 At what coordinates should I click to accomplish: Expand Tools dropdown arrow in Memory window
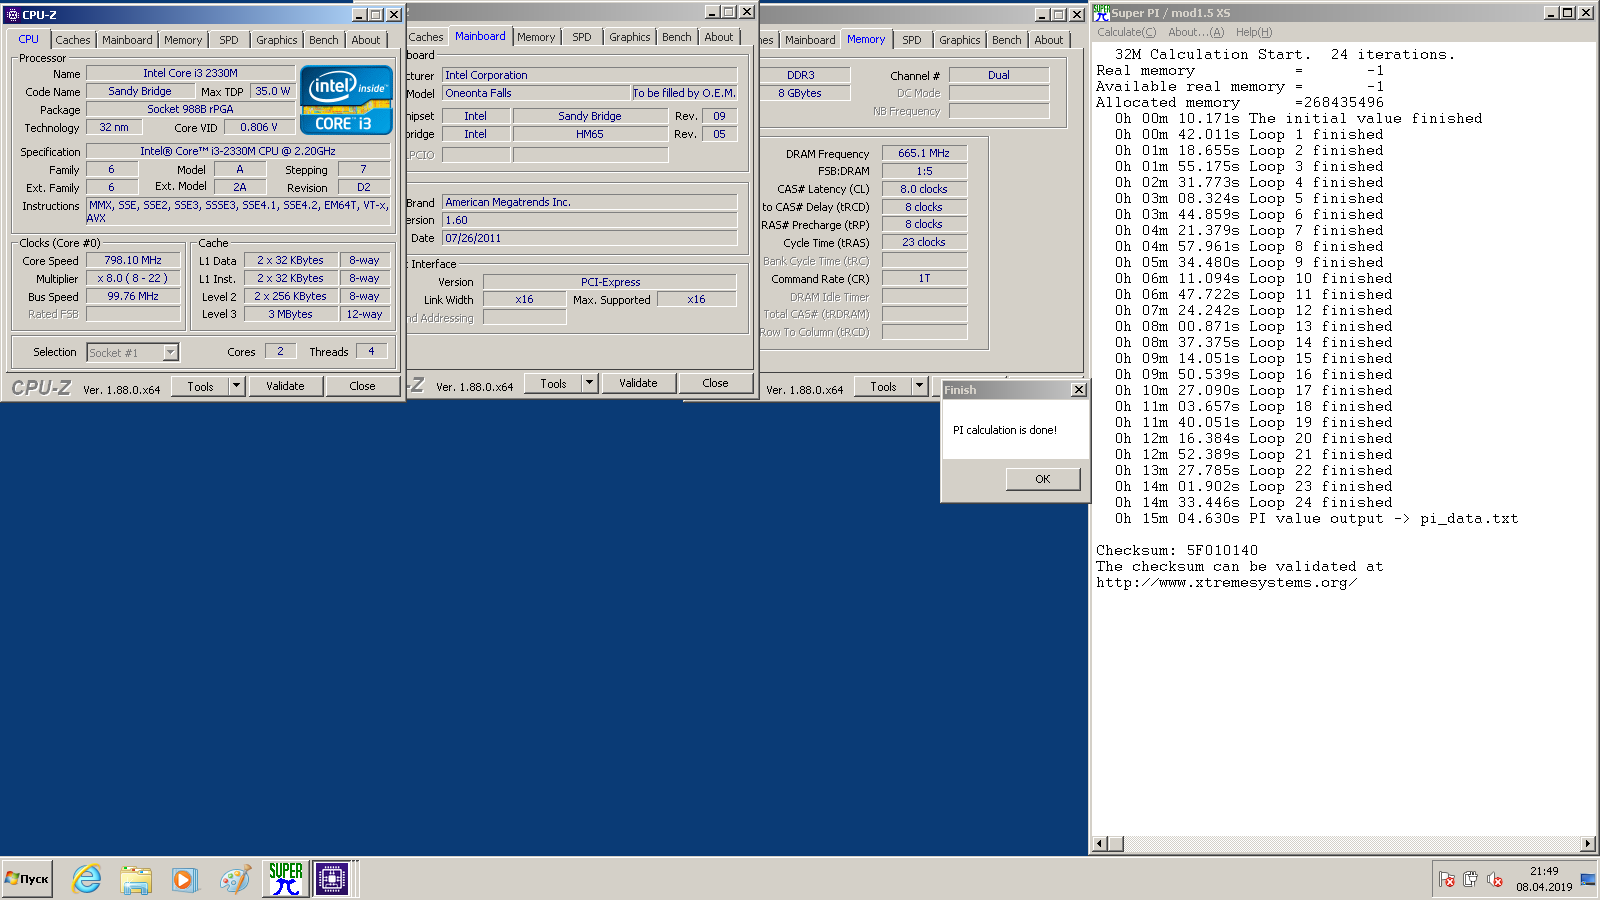click(920, 386)
